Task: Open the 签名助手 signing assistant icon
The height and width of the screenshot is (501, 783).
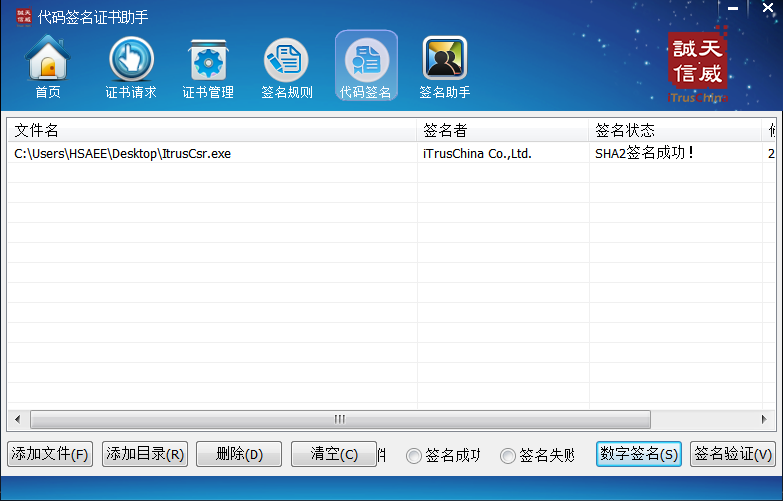Action: [x=444, y=66]
